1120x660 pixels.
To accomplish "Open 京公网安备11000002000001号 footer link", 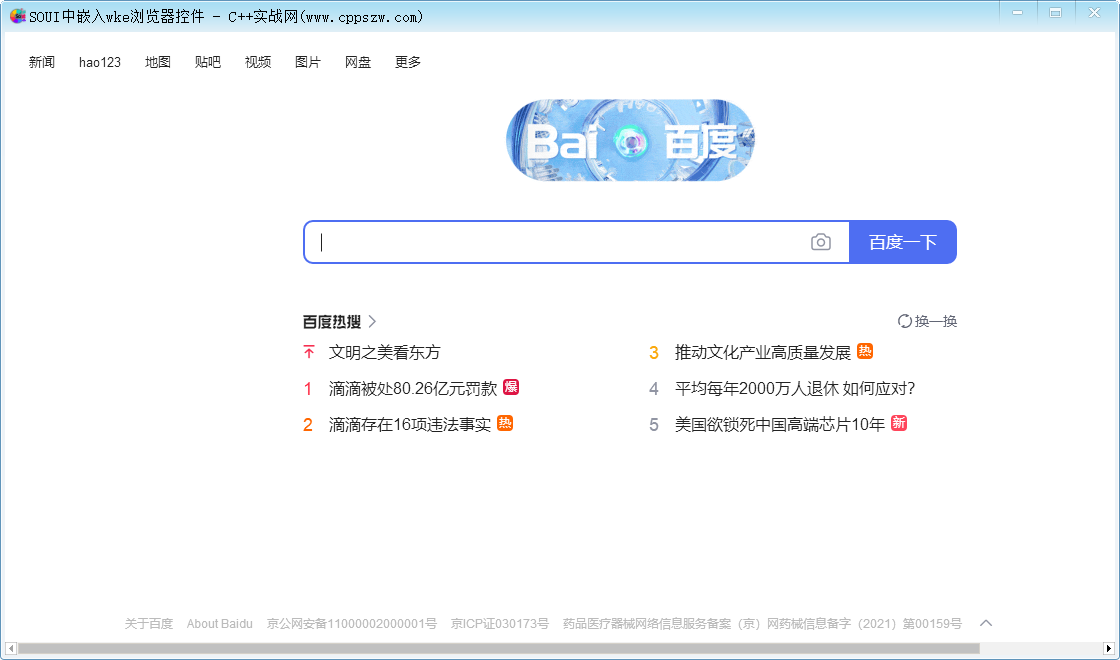I will pyautogui.click(x=351, y=624).
